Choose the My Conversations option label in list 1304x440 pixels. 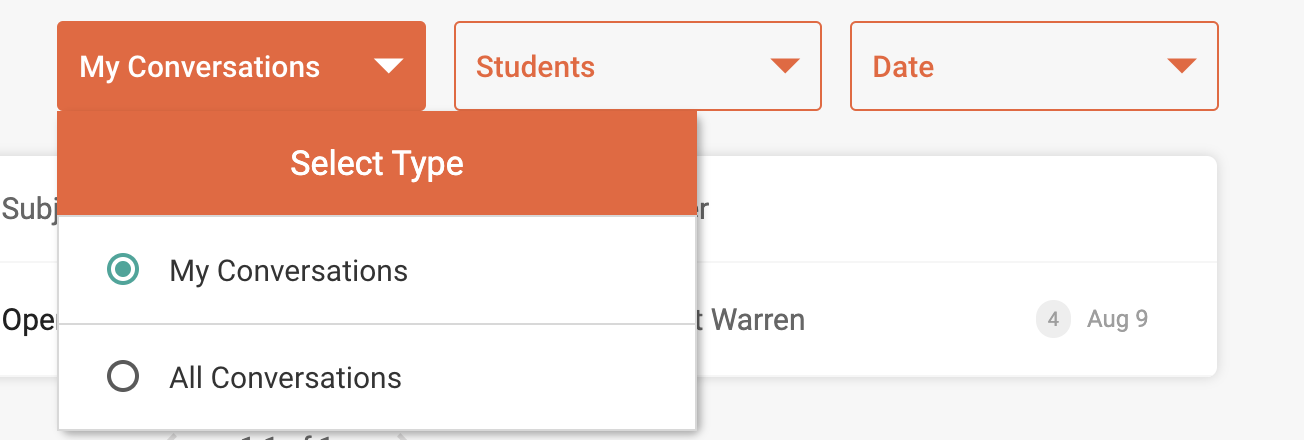pos(289,271)
